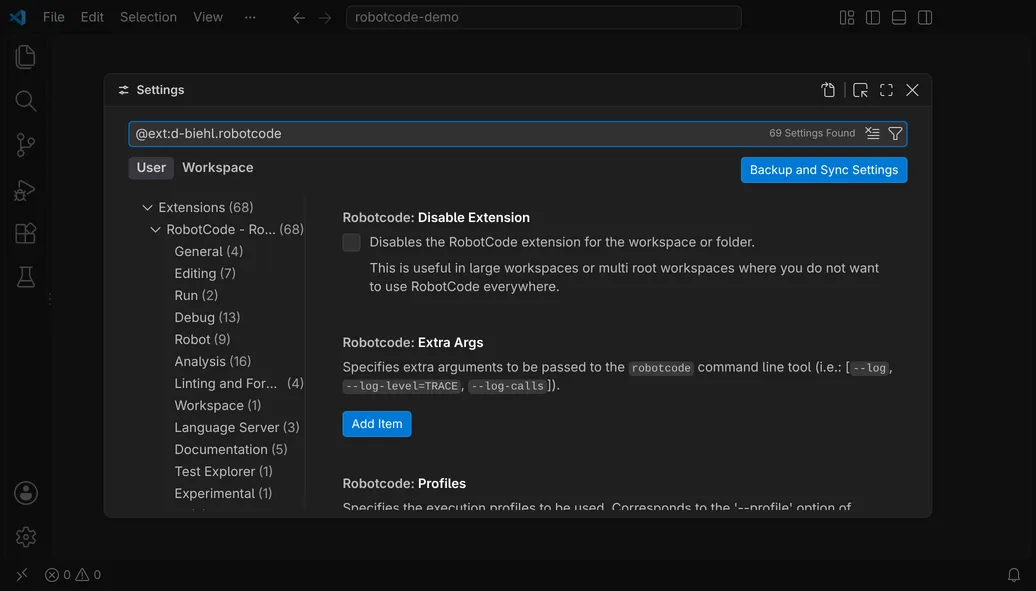
Task: Select Run (2) in settings tree
Action: pos(196,296)
